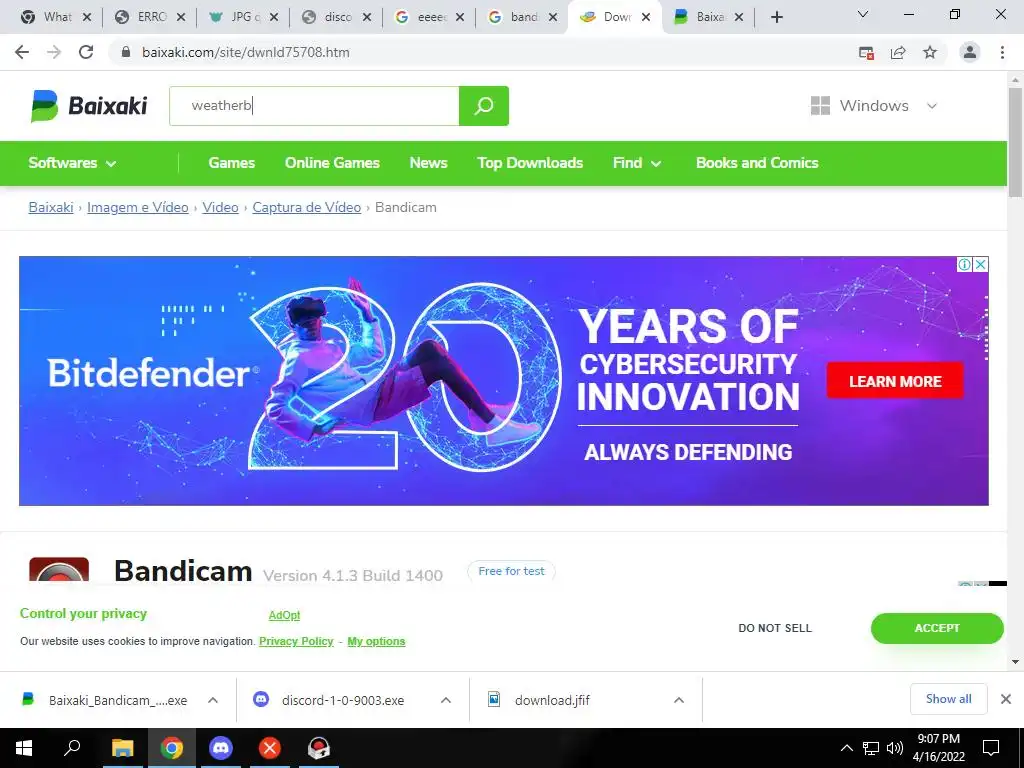The width and height of the screenshot is (1024, 768).
Task: Click Chrome icon in taskbar
Action: [172, 748]
